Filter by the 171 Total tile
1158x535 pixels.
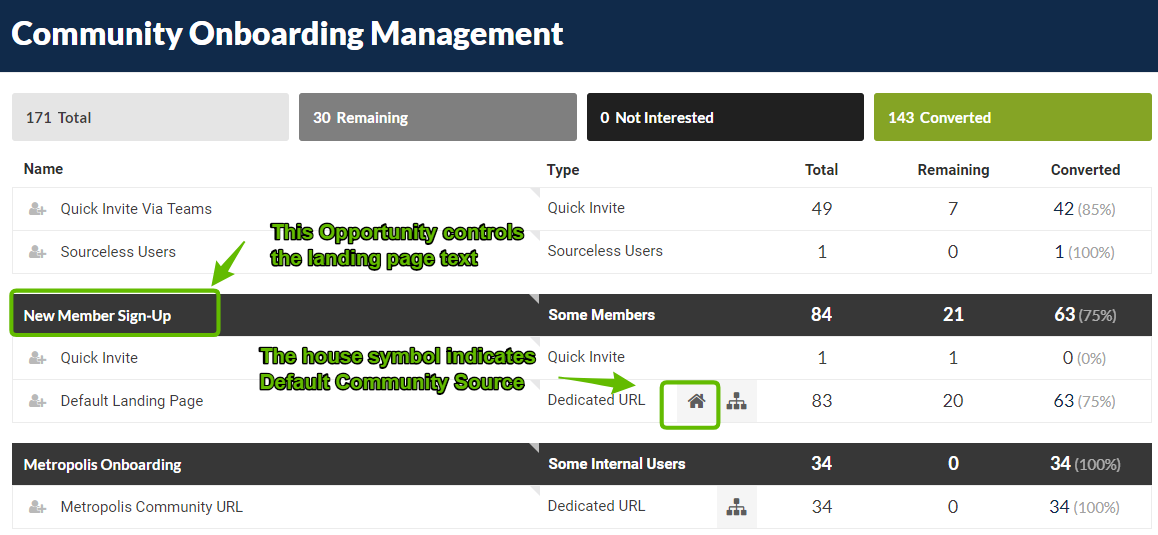pyautogui.click(x=150, y=117)
